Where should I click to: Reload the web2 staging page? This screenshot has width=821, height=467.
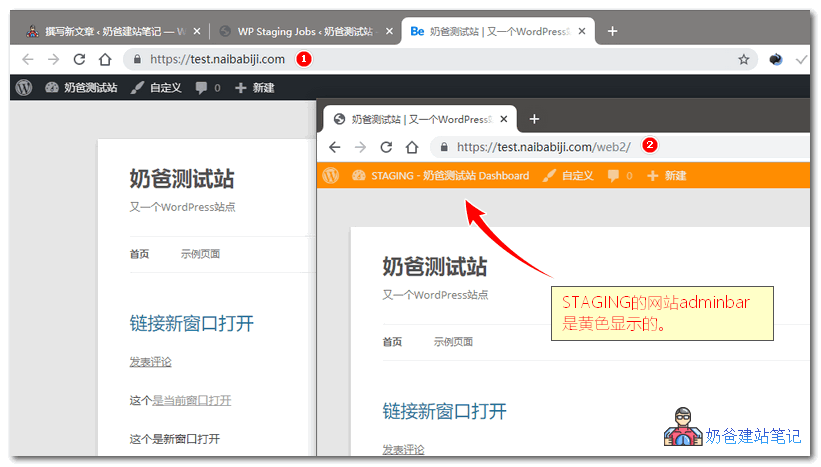tap(386, 147)
